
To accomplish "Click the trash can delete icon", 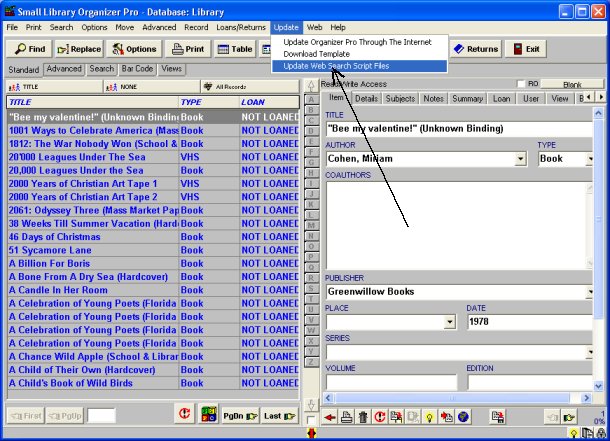I will pyautogui.click(x=363, y=417).
